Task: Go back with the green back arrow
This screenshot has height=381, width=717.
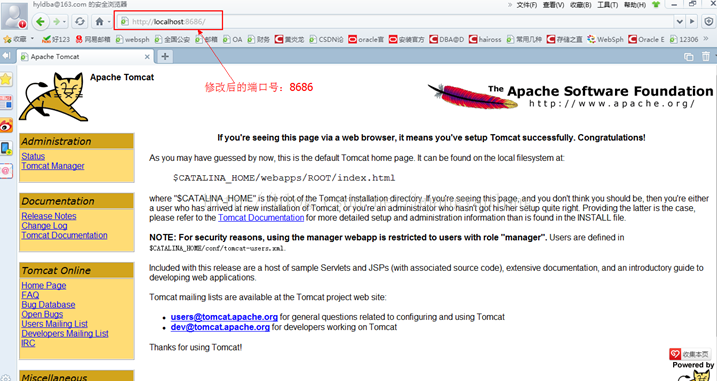Action: pyautogui.click(x=40, y=21)
